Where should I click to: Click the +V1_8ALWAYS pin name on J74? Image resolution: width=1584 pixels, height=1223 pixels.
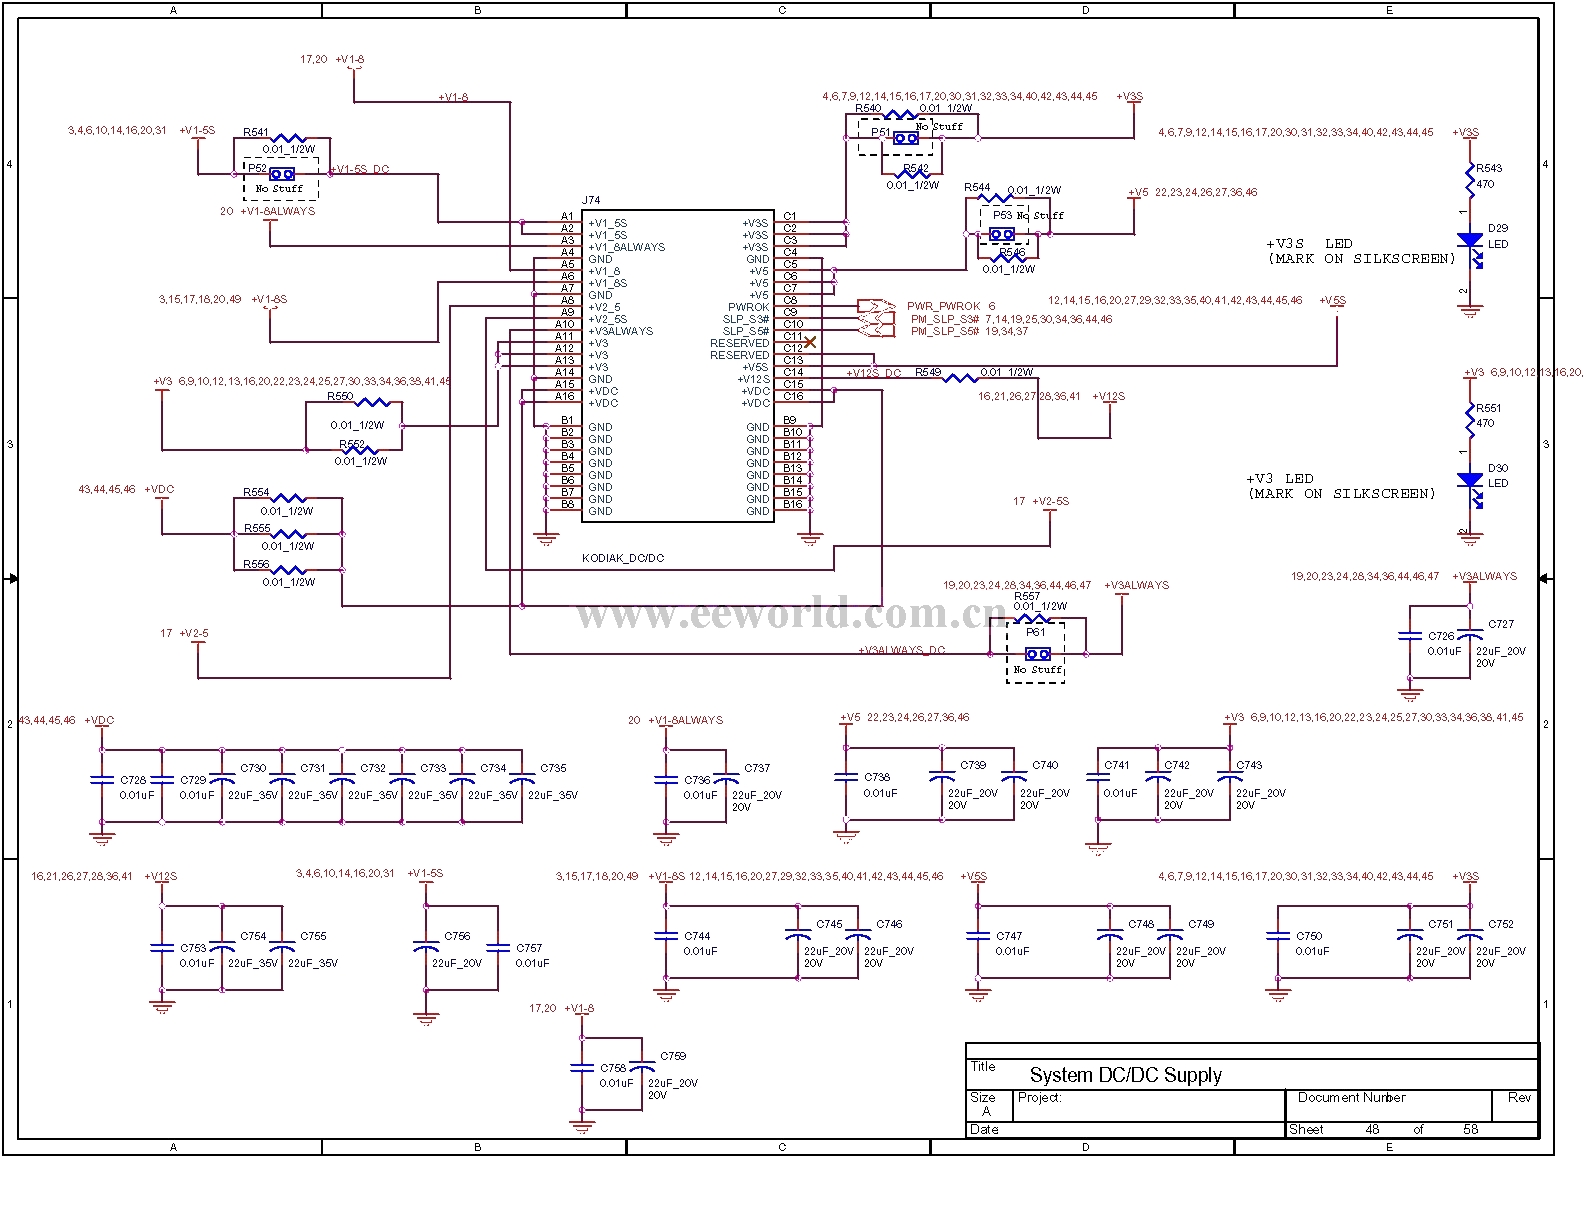coord(626,247)
